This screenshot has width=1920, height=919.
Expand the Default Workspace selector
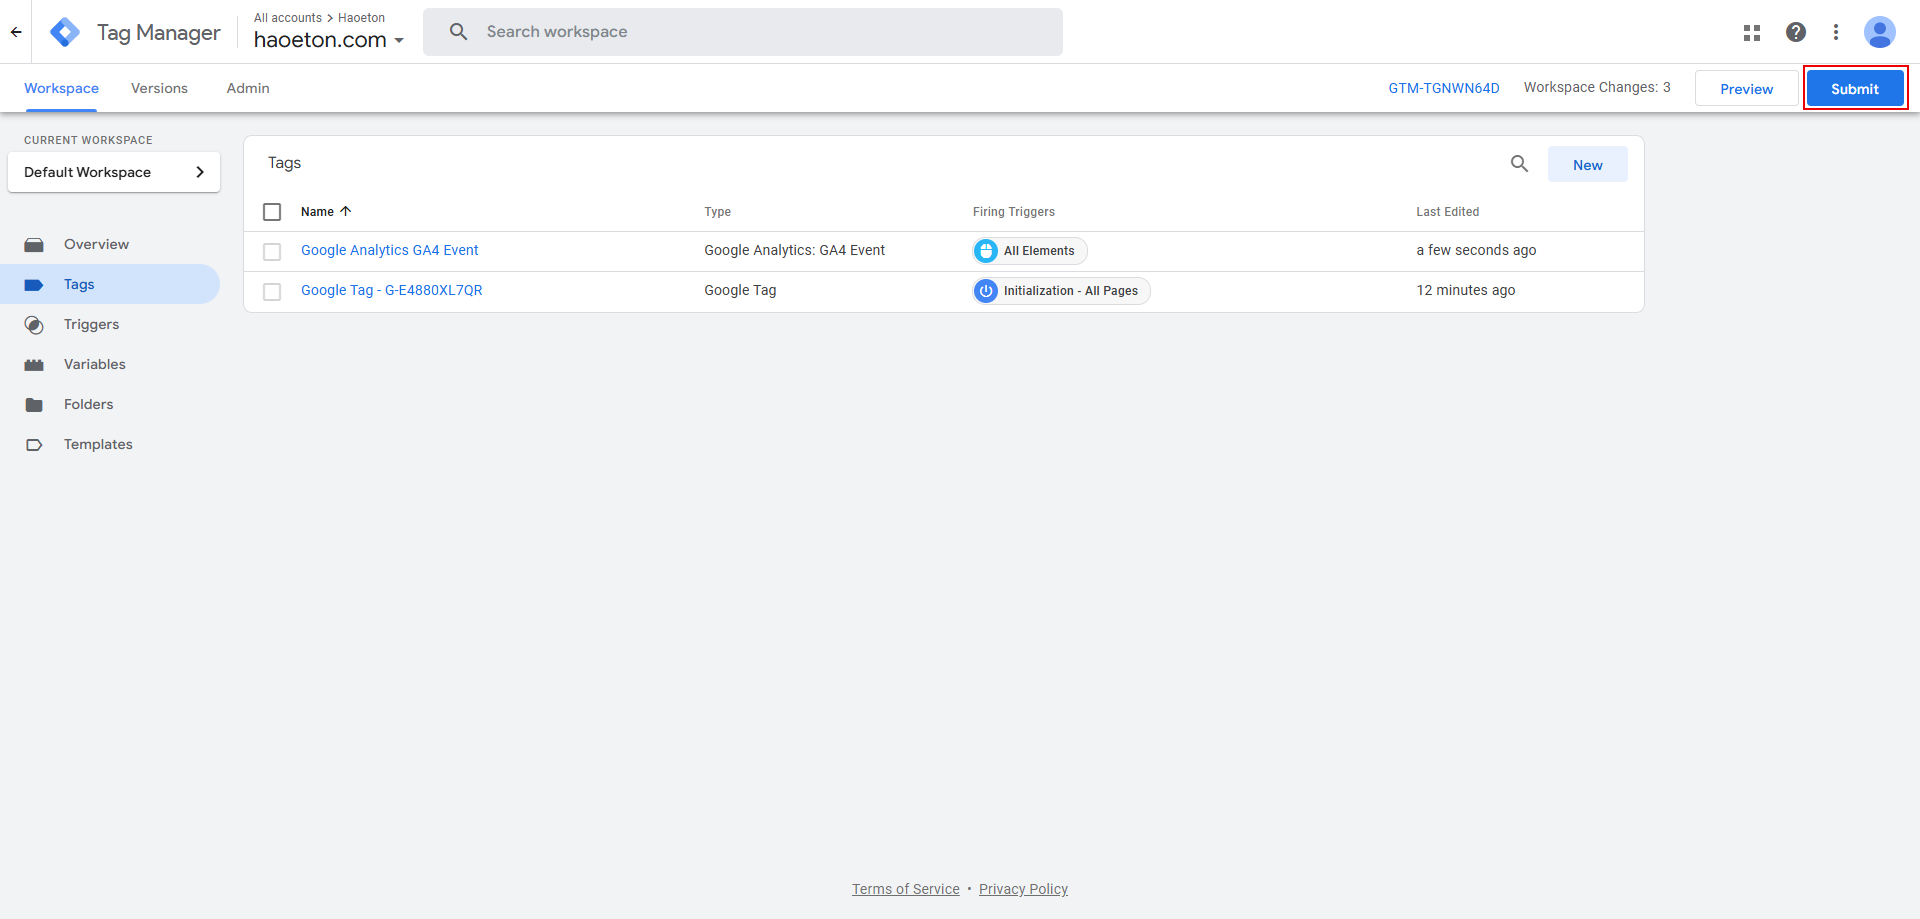[114, 172]
